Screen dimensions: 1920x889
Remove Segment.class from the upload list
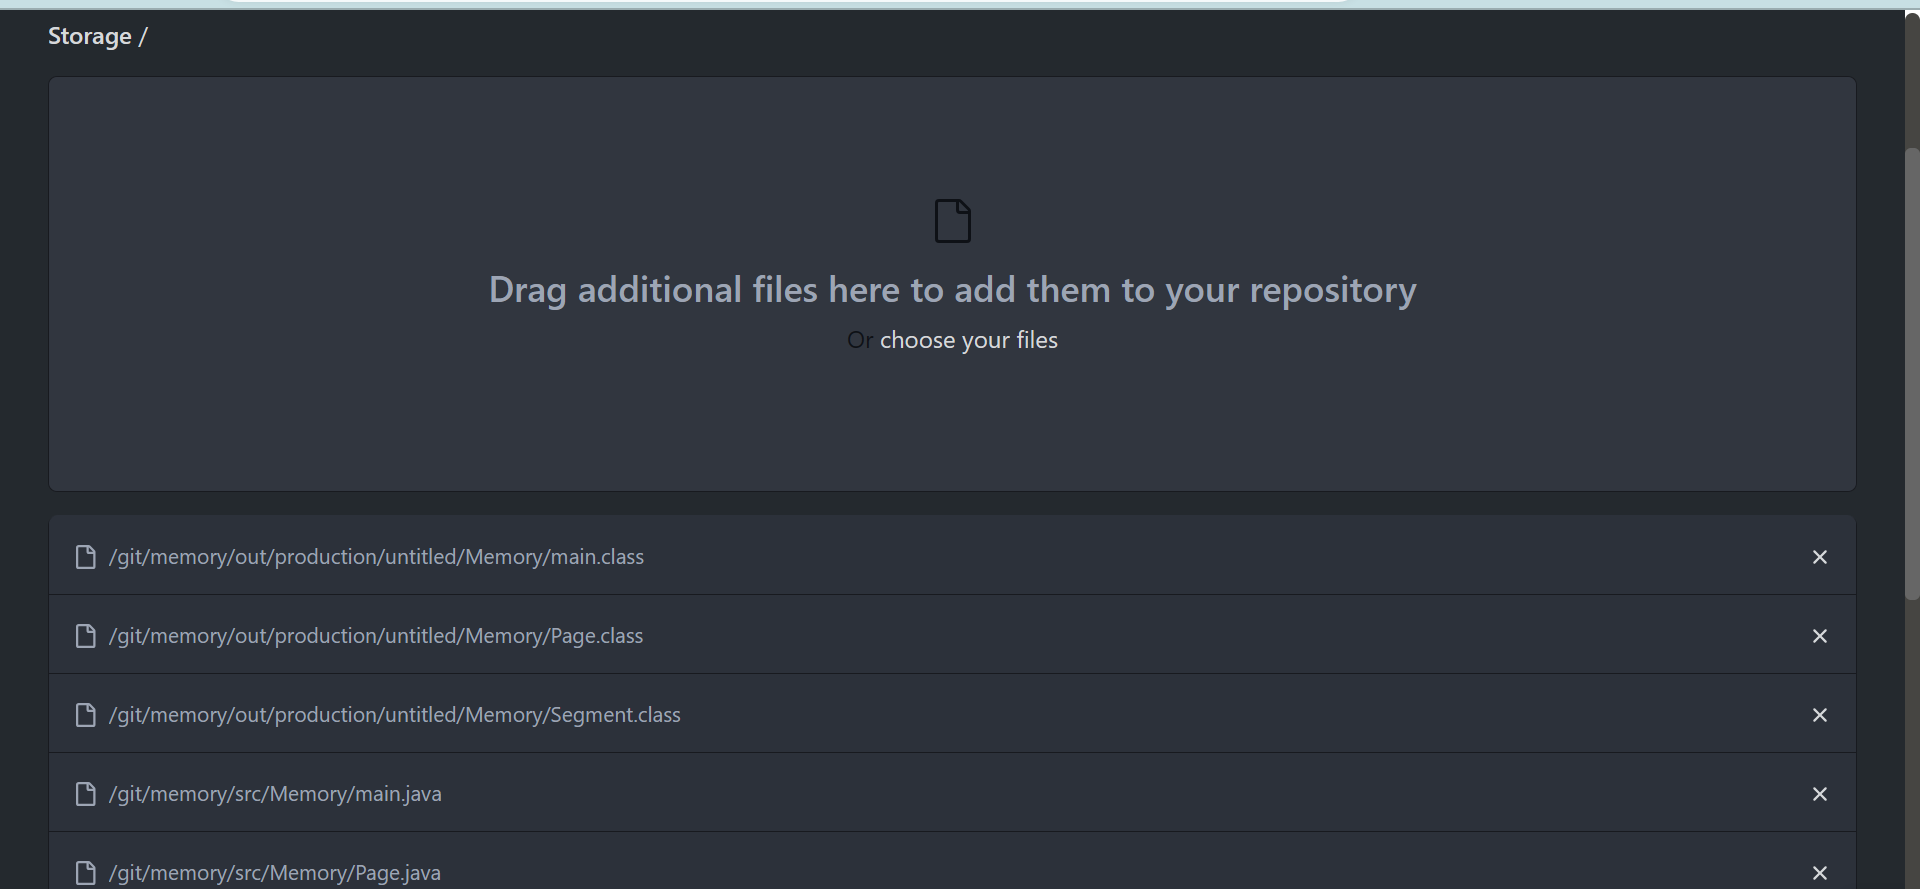click(1819, 715)
